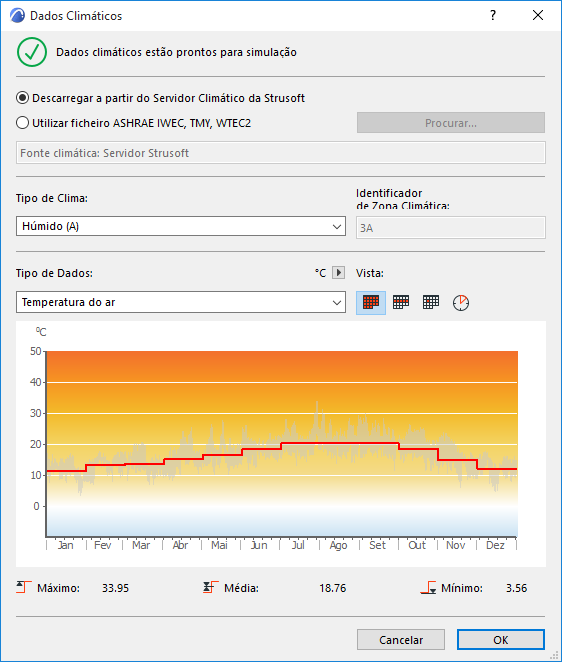562x662 pixels.
Task: Click the Set label on chart axis
Action: coord(377,545)
